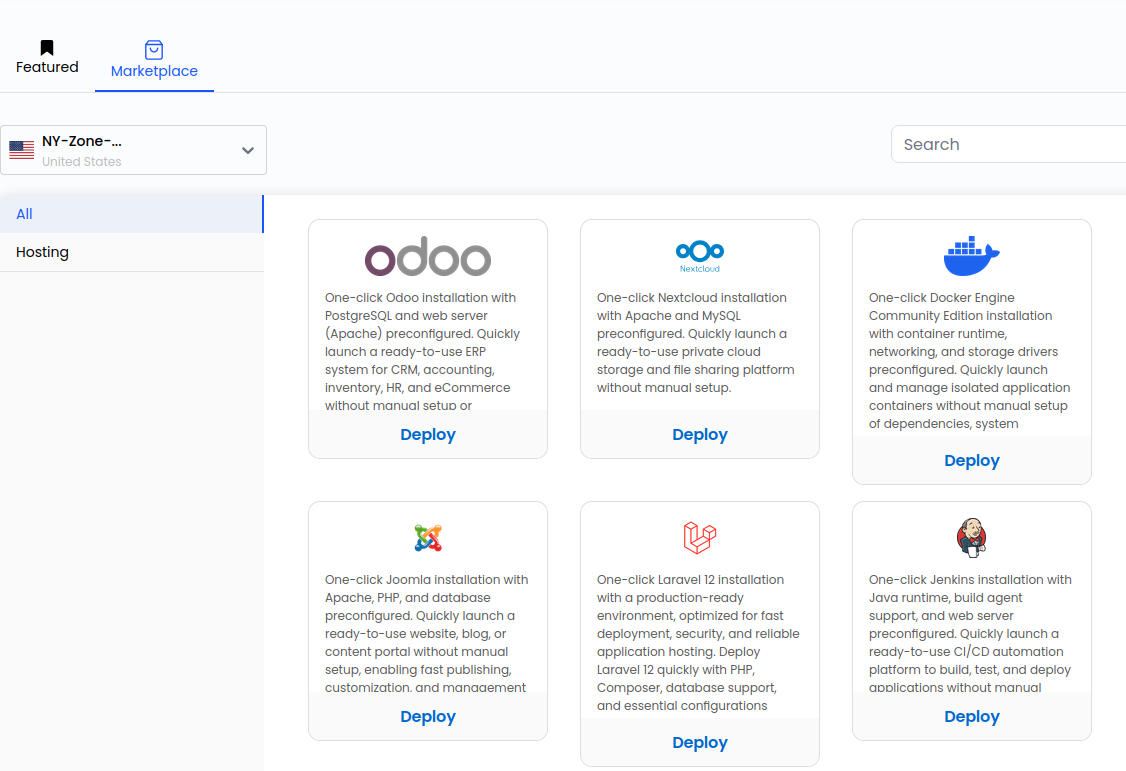Open the NY-Zone region dropdown
This screenshot has width=1126, height=771.
coord(134,150)
